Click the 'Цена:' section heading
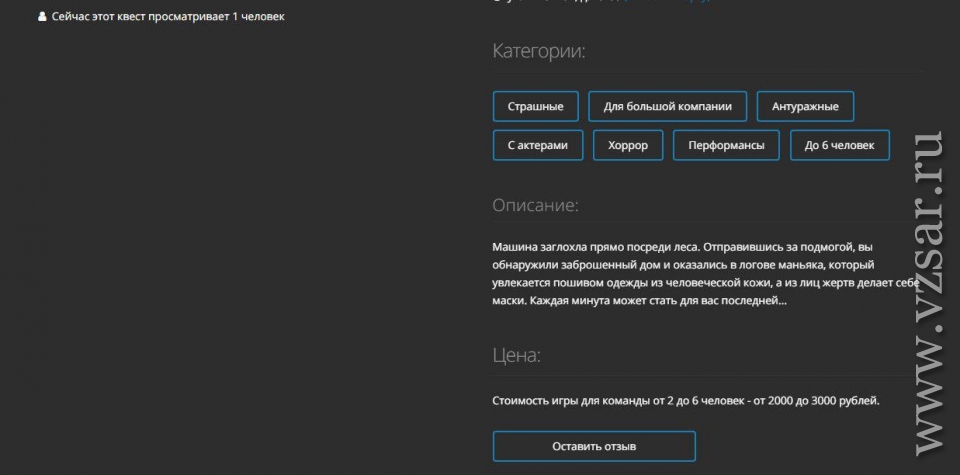This screenshot has width=960, height=475. coord(516,355)
